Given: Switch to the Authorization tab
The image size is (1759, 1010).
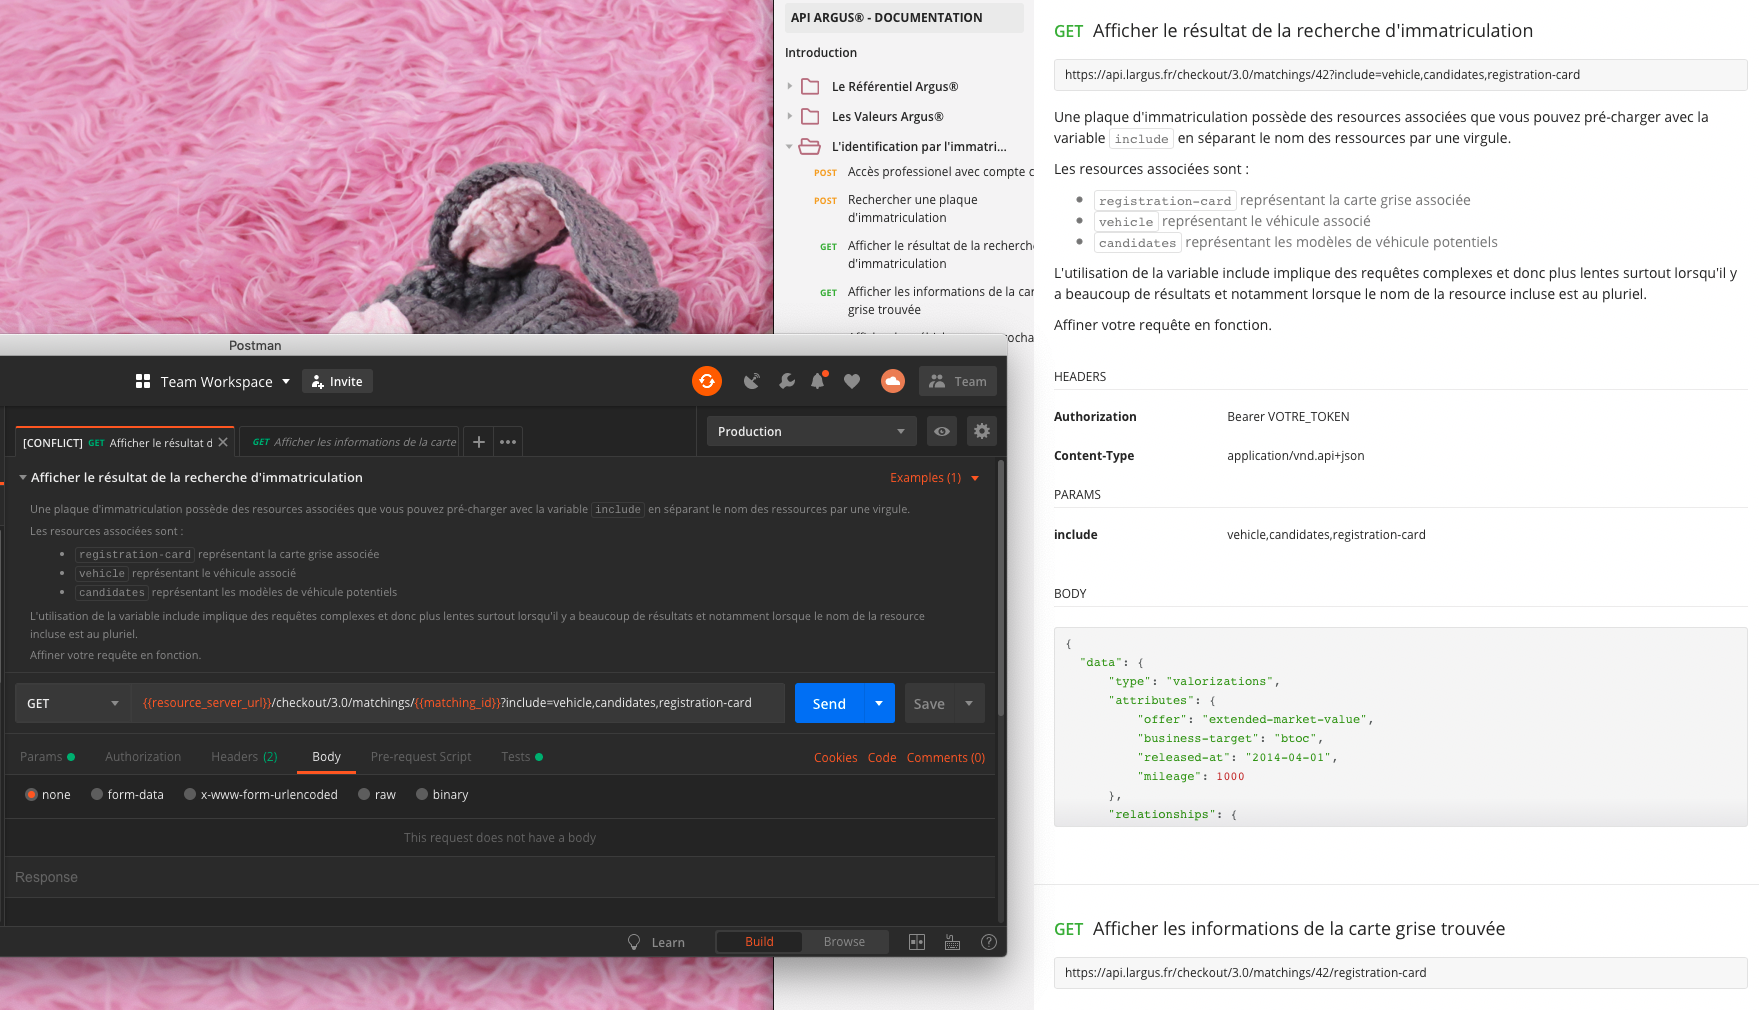Looking at the screenshot, I should [x=143, y=757].
